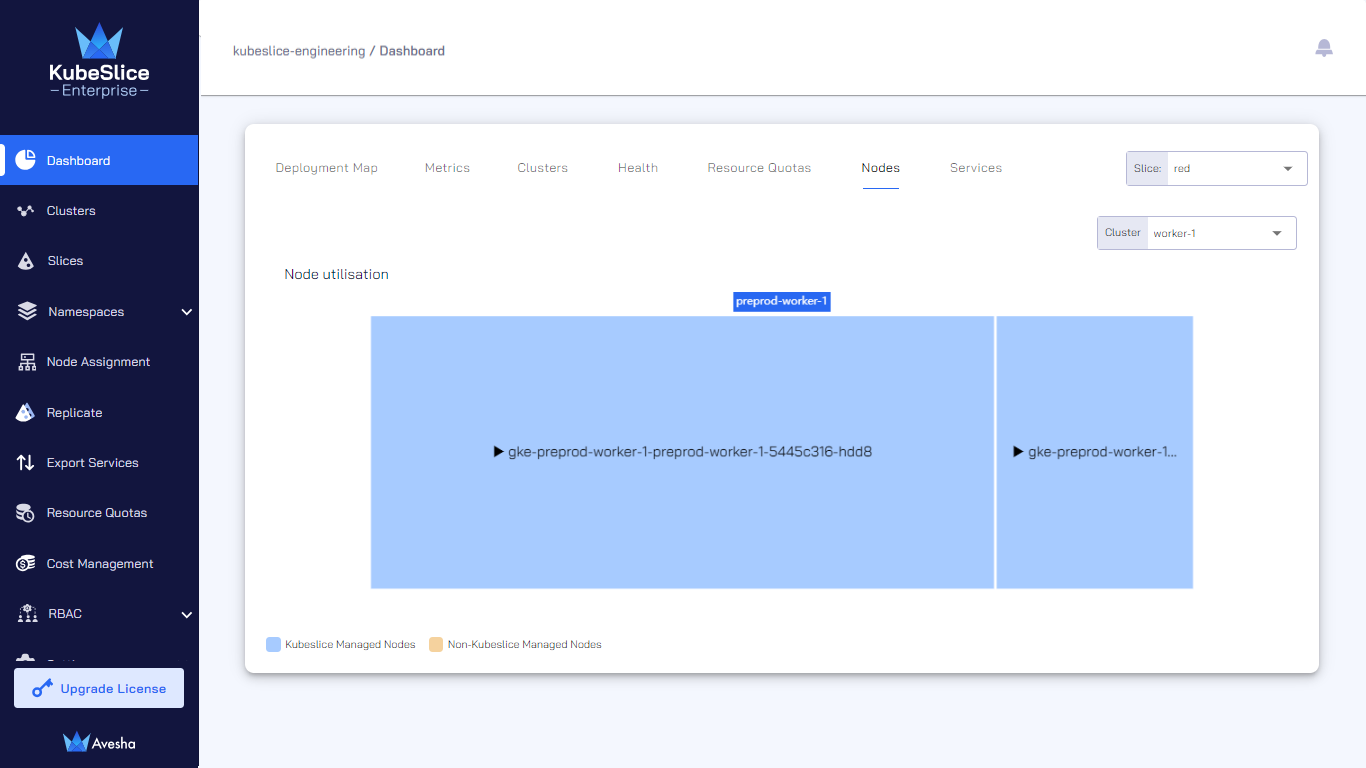Click the KubeSlice Enterprise logo
1366x768 pixels.
(x=99, y=62)
